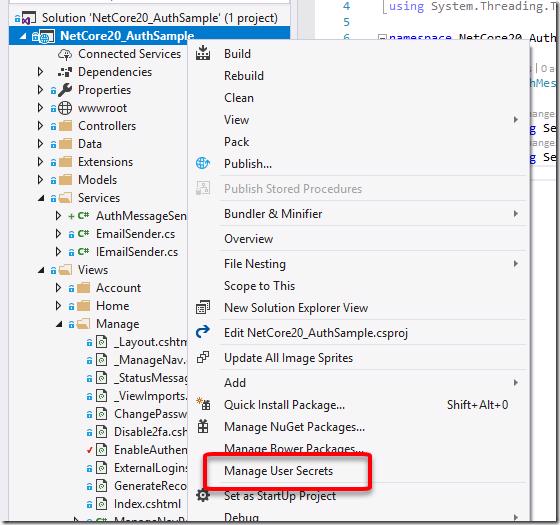The image size is (560, 525).
Task: Select the GenerateRecoveryCodes view file
Action: tap(150, 486)
